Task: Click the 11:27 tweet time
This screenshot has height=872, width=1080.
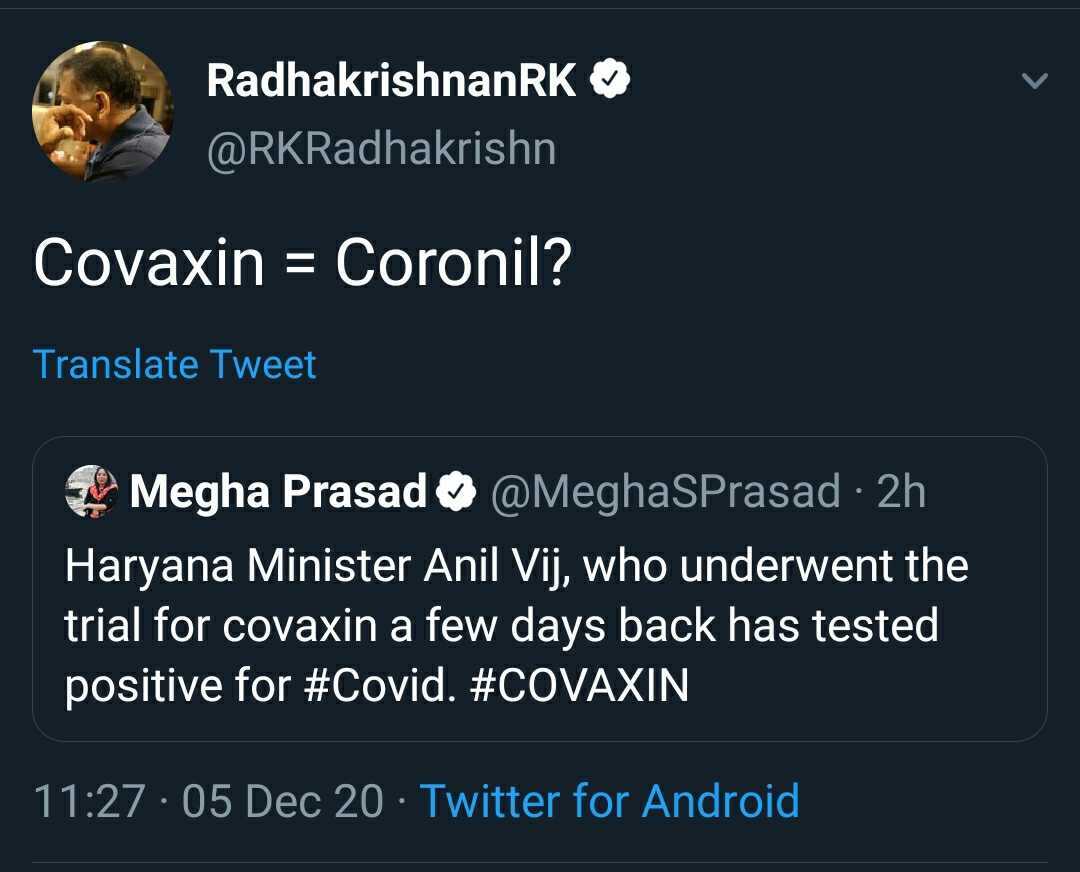Action: (x=89, y=801)
